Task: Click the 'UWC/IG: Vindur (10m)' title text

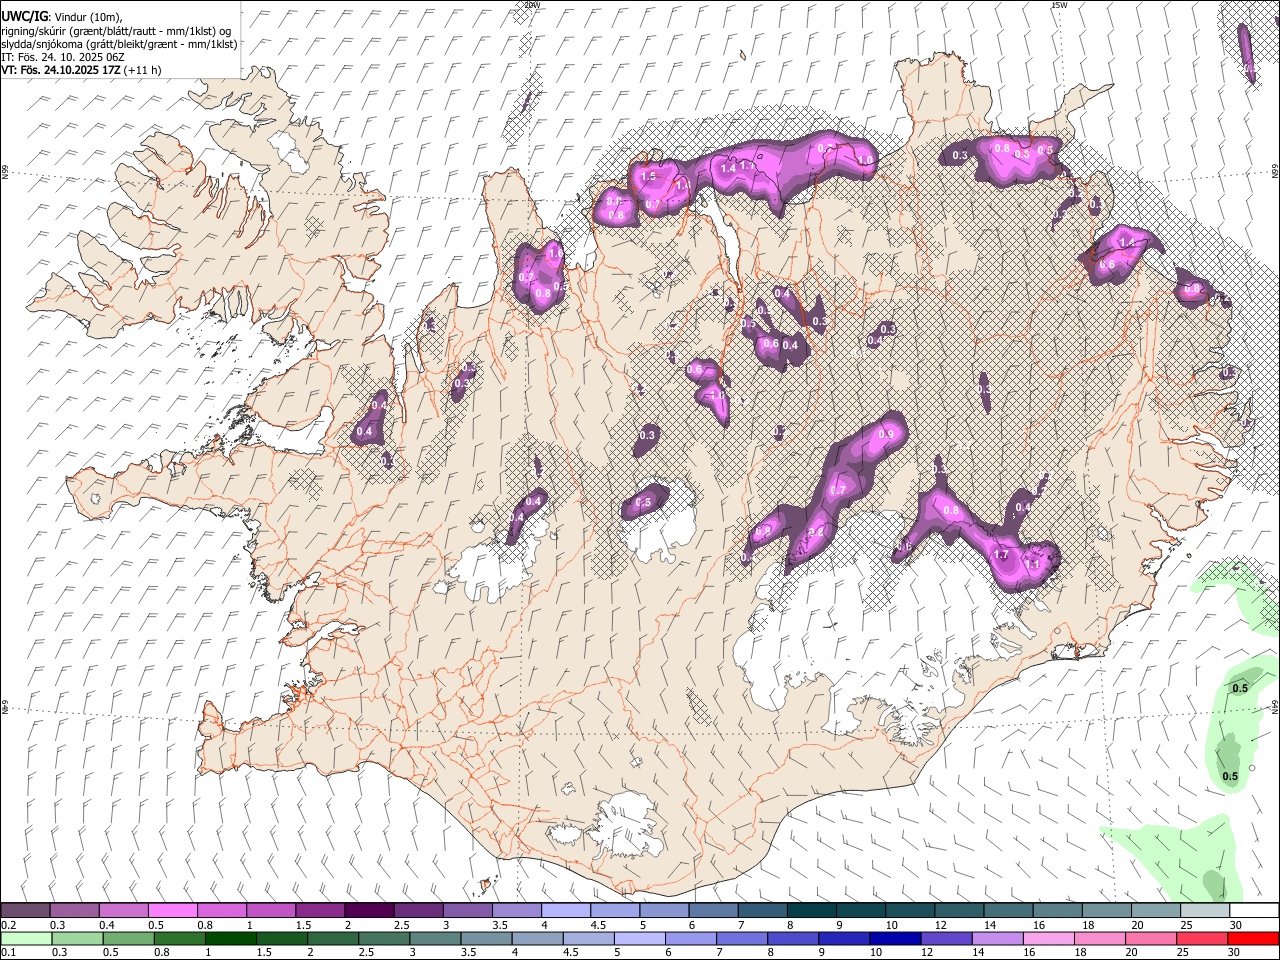Action: pyautogui.click(x=62, y=17)
